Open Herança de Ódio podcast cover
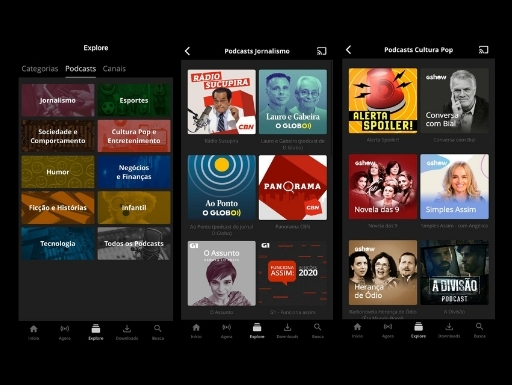This screenshot has width=512, height=385. click(x=383, y=272)
